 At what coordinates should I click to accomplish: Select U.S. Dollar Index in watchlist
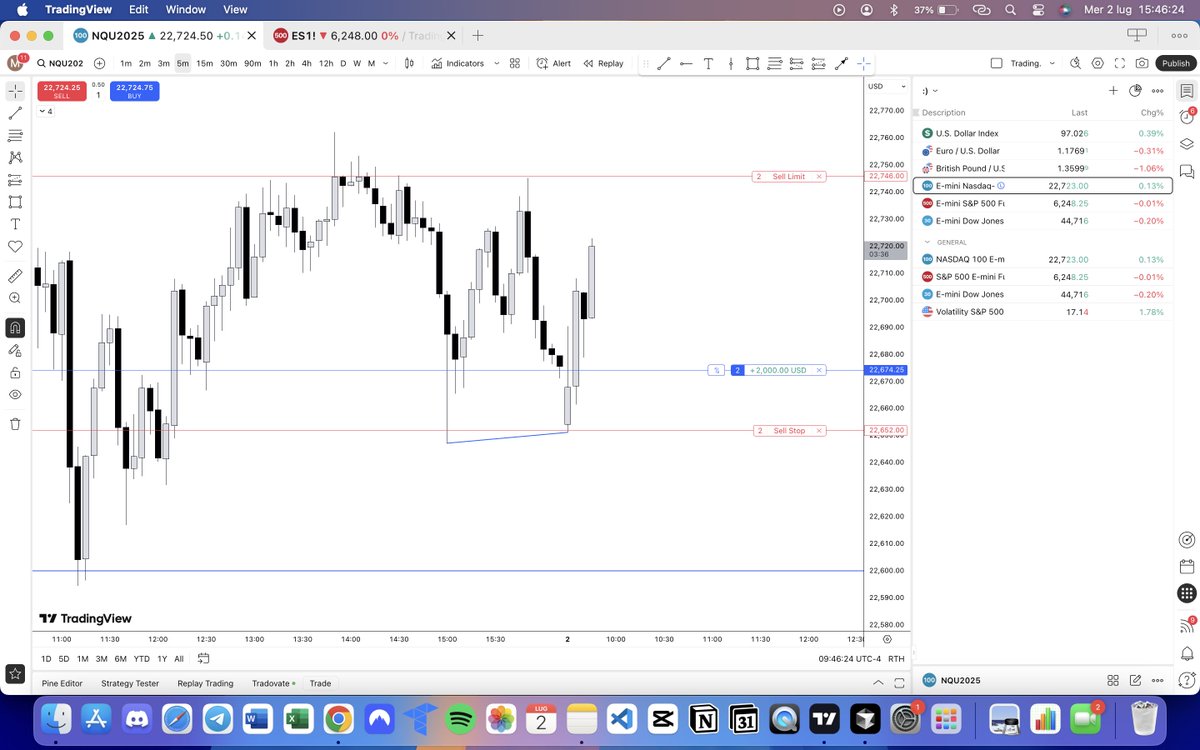click(x=1043, y=133)
